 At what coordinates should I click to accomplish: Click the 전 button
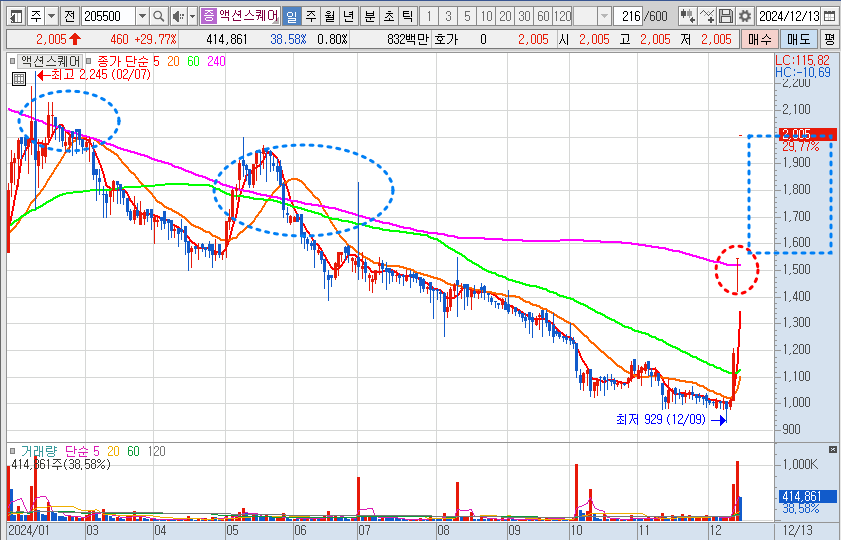pos(69,16)
